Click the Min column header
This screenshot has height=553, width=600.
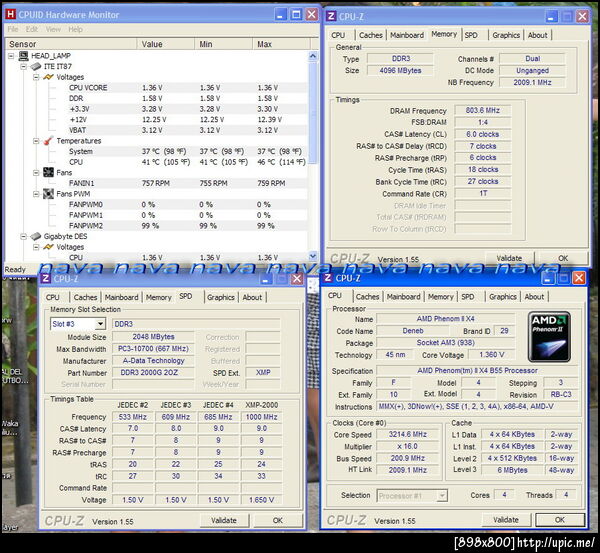click(223, 44)
